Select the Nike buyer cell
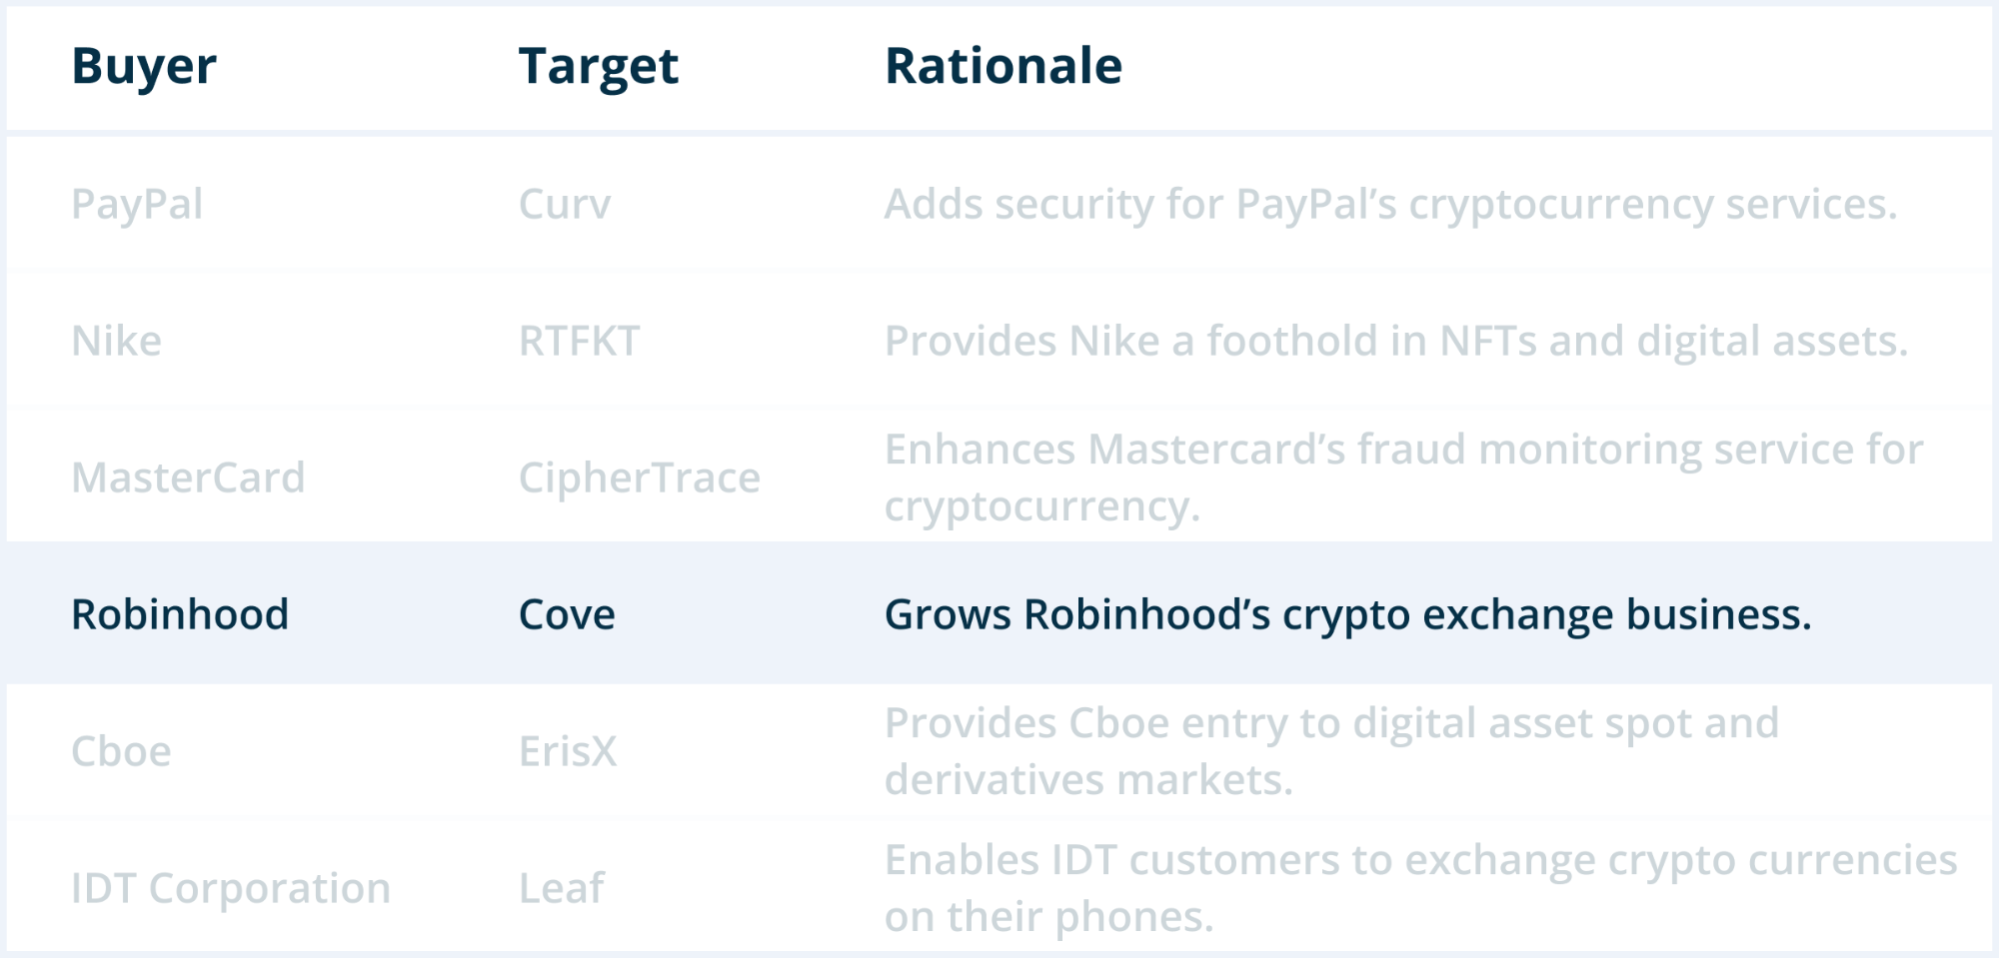This screenshot has width=1999, height=959. [x=116, y=342]
